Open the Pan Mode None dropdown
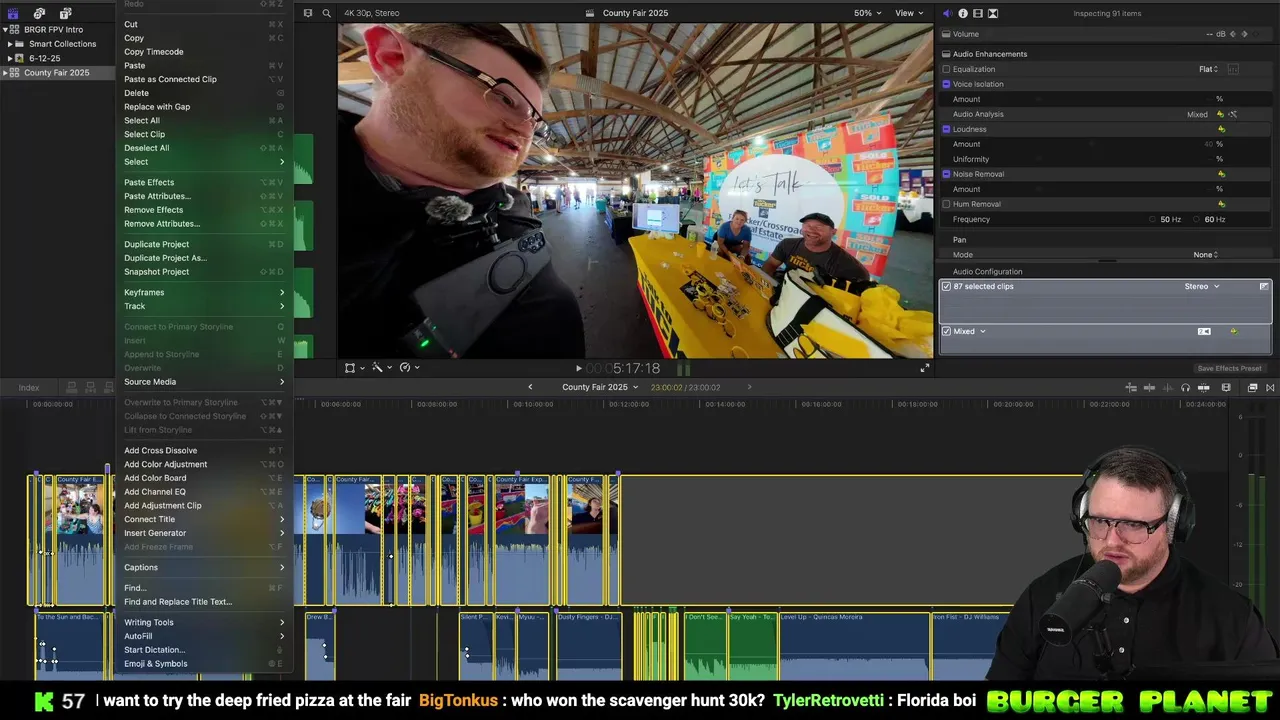Screen dimensions: 1280x720 (x=1206, y=255)
